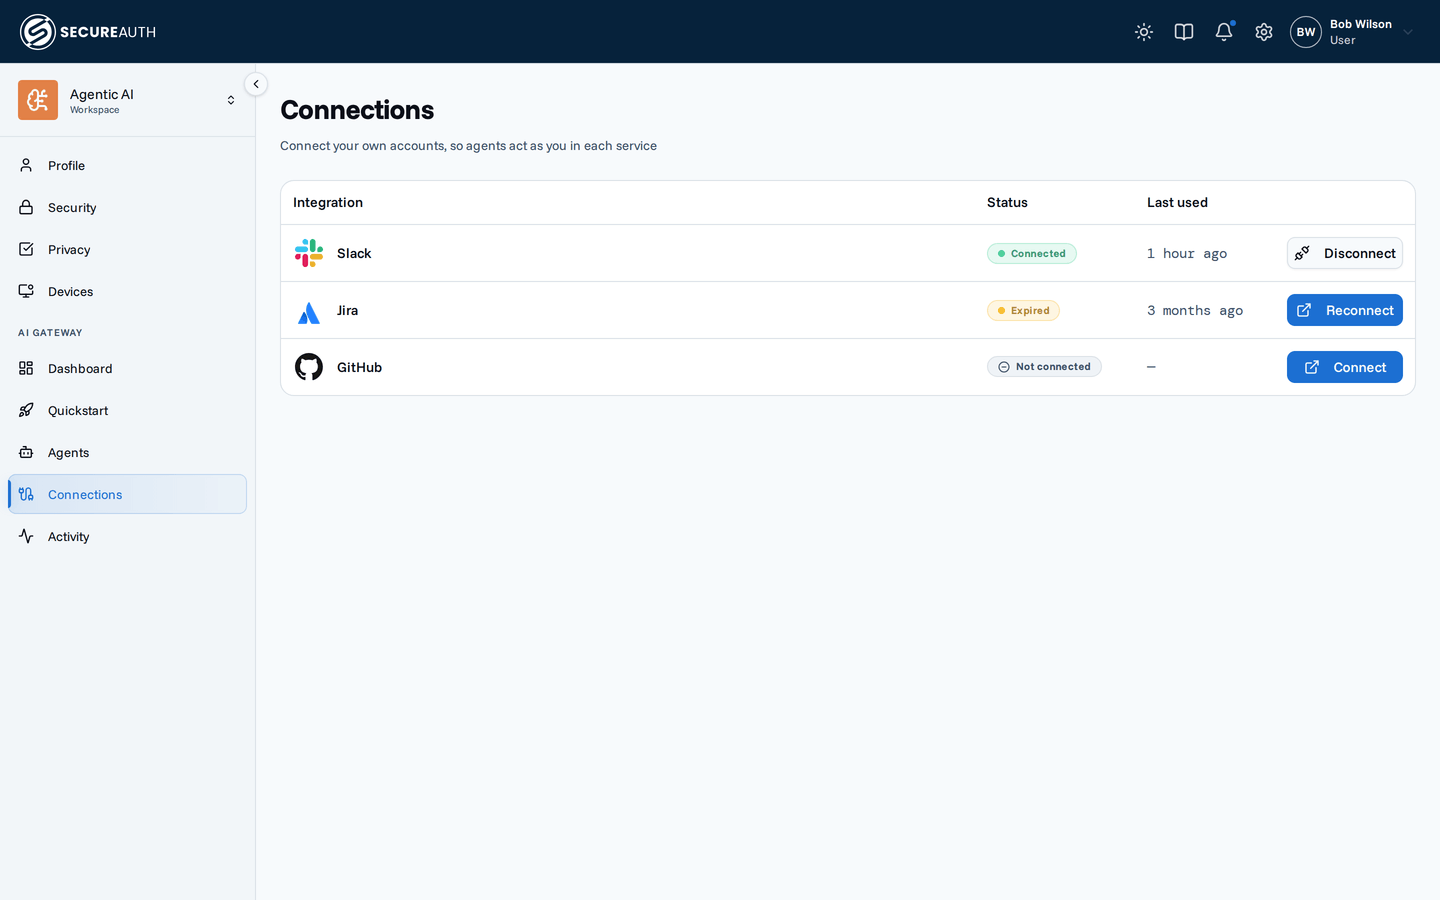Open the Agents page
This screenshot has height=900, width=1440.
[127, 452]
